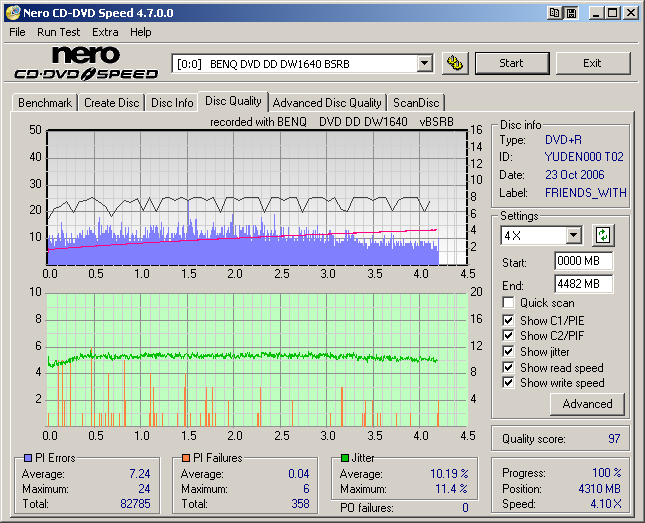Click PI Failures total 358
Viewport: 645px width, 523px height.
click(300, 504)
